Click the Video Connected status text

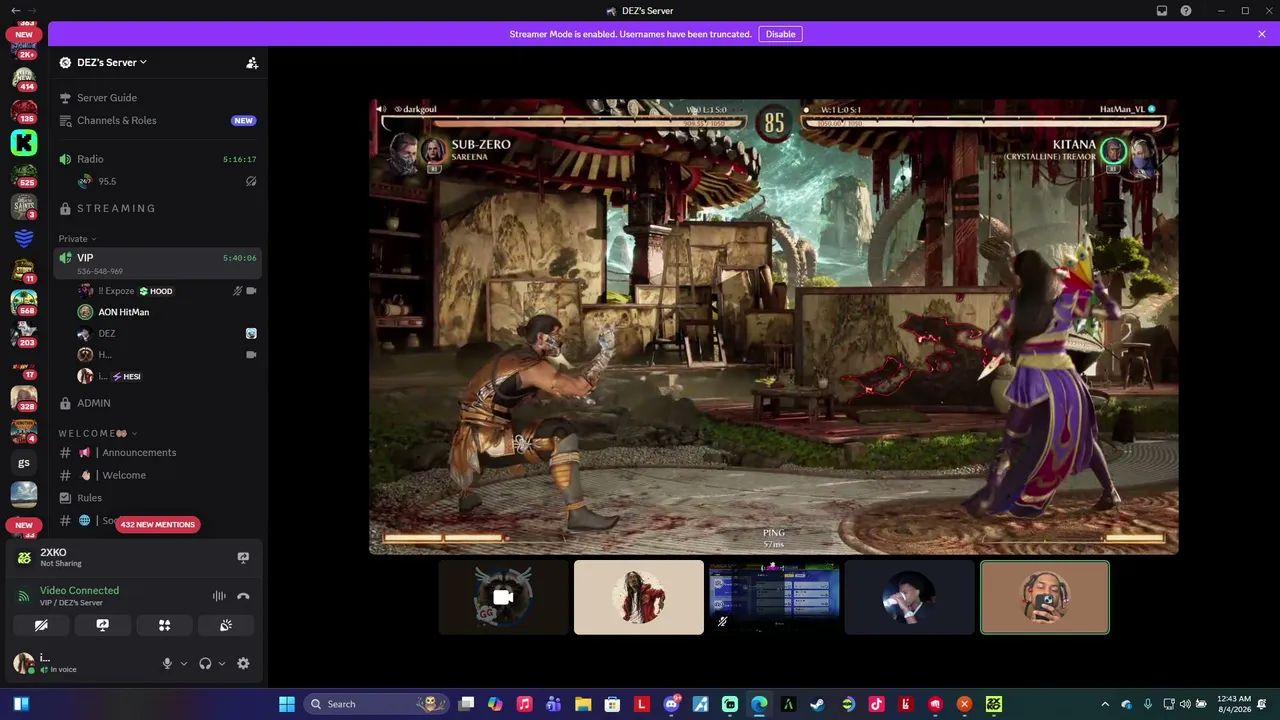coord(79,591)
